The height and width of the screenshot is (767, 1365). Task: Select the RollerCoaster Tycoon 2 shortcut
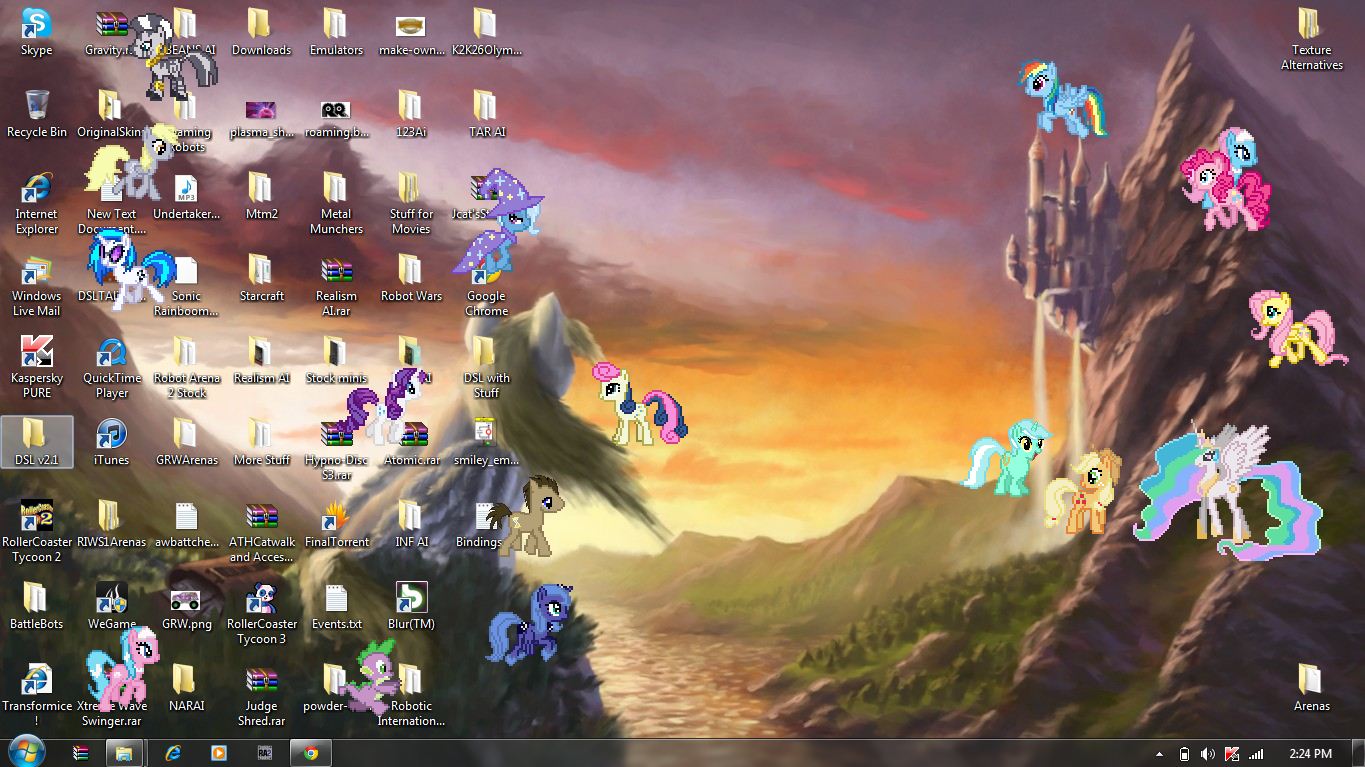[37, 531]
